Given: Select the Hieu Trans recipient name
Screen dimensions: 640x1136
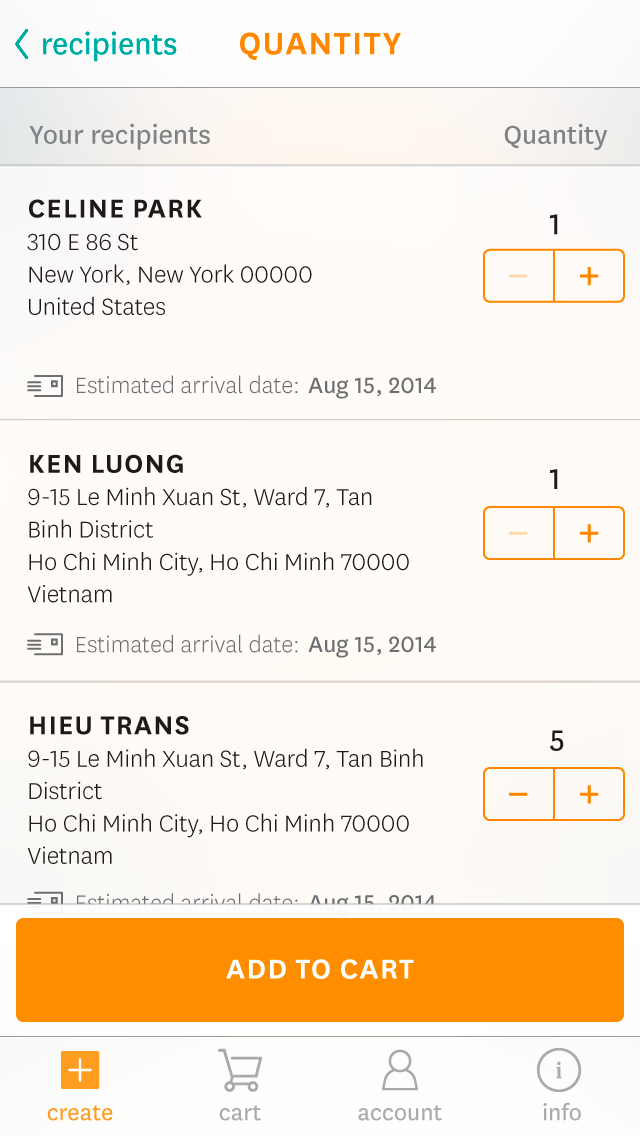Looking at the screenshot, I should pos(109,725).
